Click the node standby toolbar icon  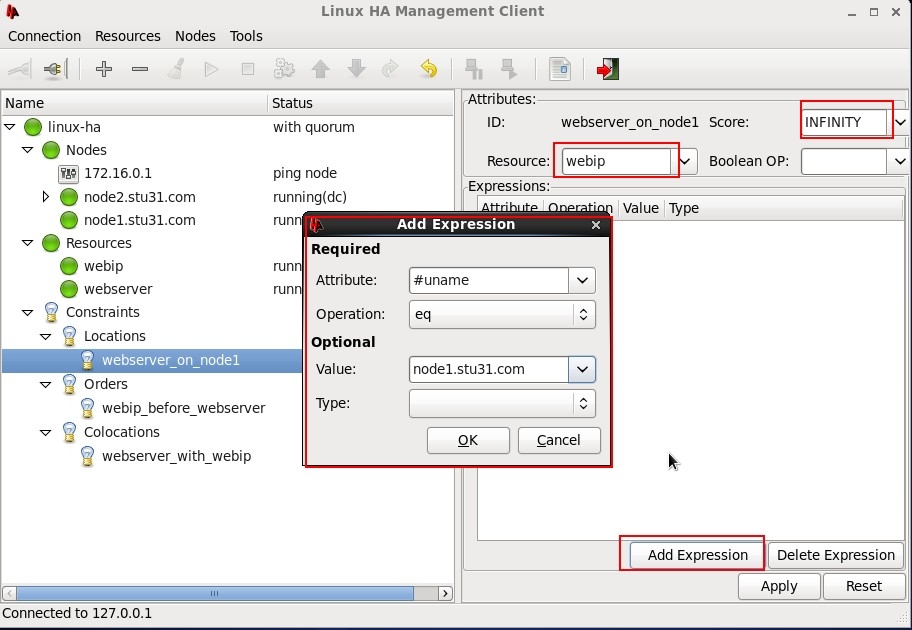pyautogui.click(x=474, y=69)
